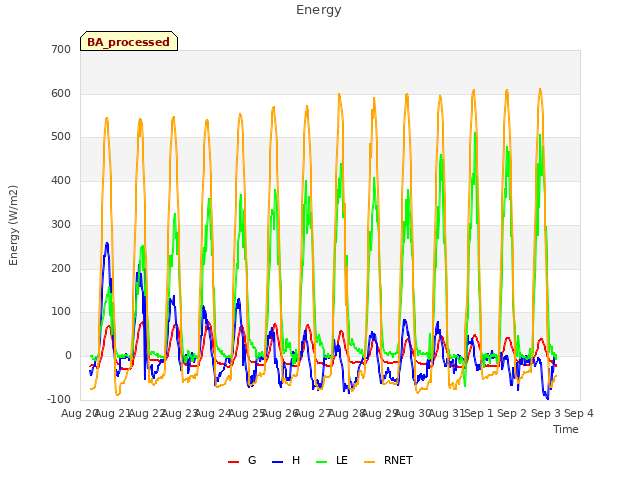This screenshot has width=640, height=480.
Task: Click the Aug 23 x-axis tick label
Action: (180, 413)
